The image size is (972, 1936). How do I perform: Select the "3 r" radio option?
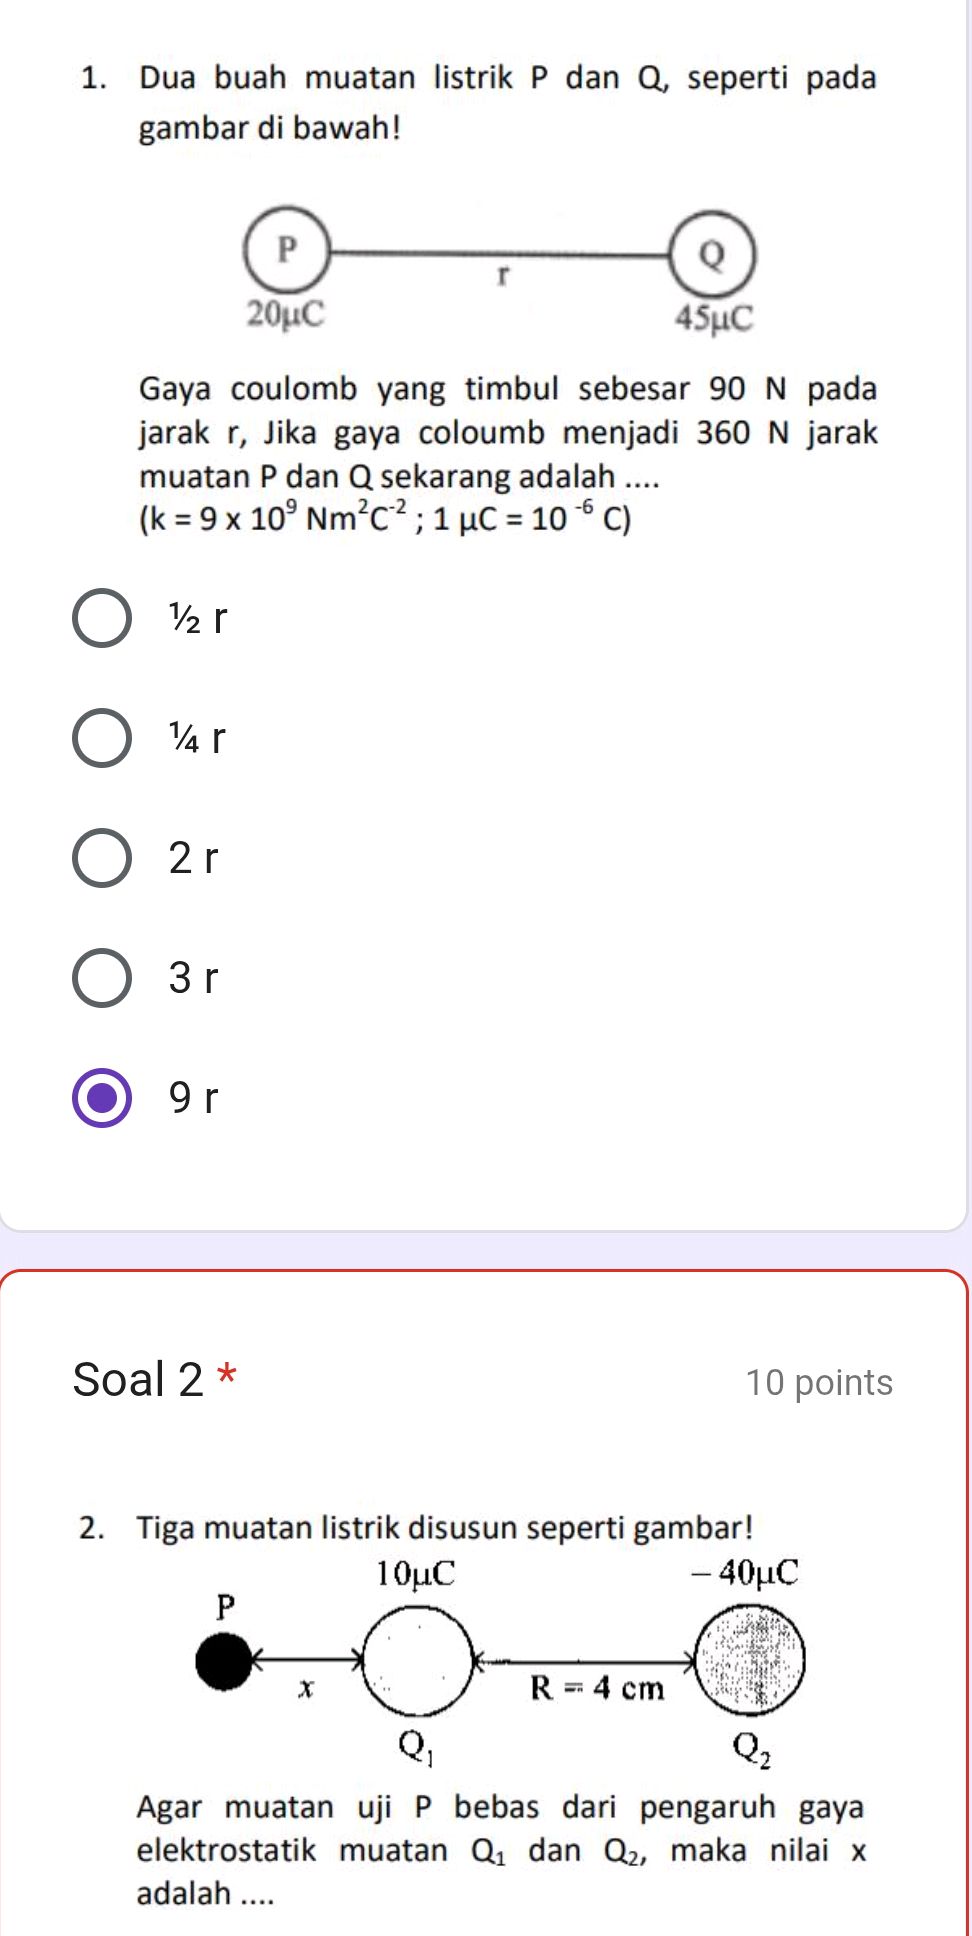[102, 978]
